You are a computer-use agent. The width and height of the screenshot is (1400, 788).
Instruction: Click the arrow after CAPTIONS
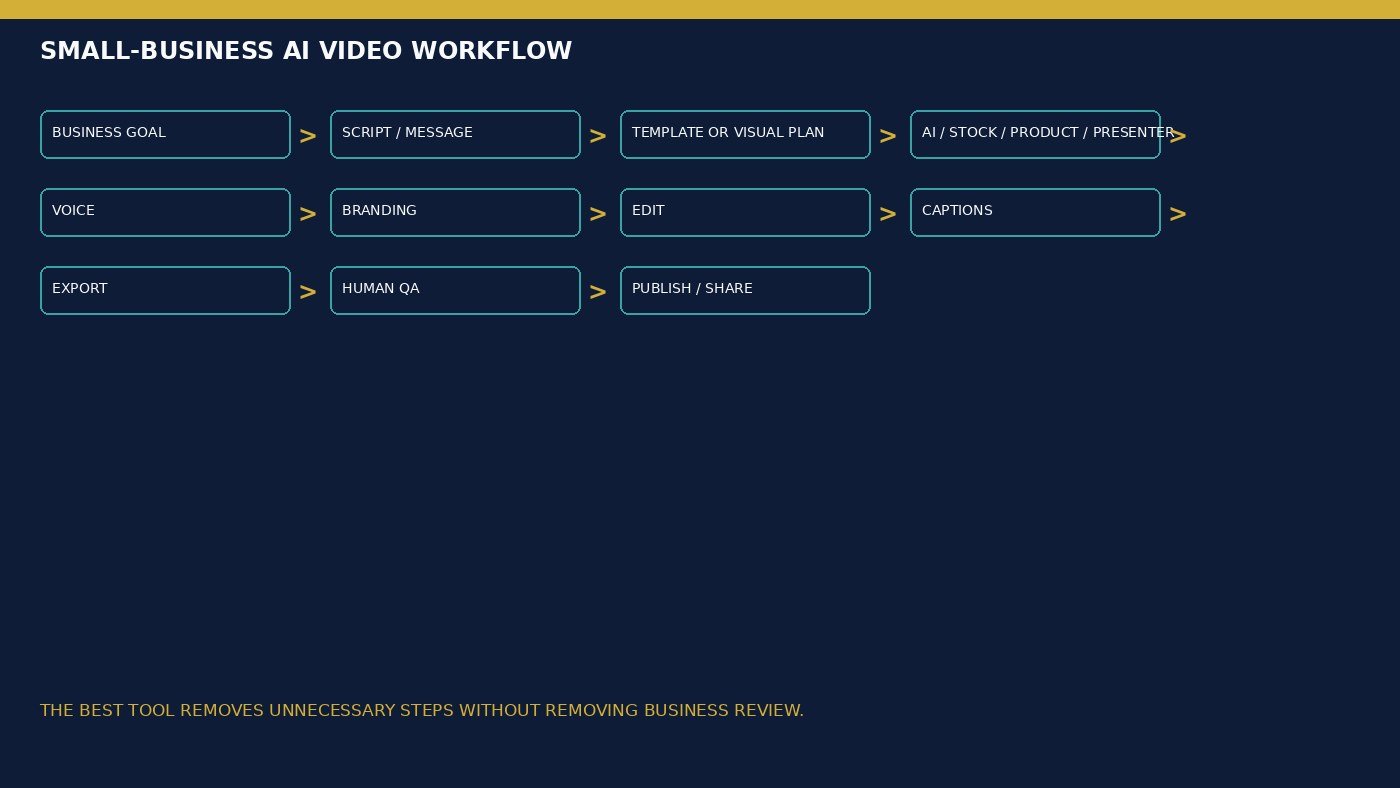pyautogui.click(x=1178, y=214)
